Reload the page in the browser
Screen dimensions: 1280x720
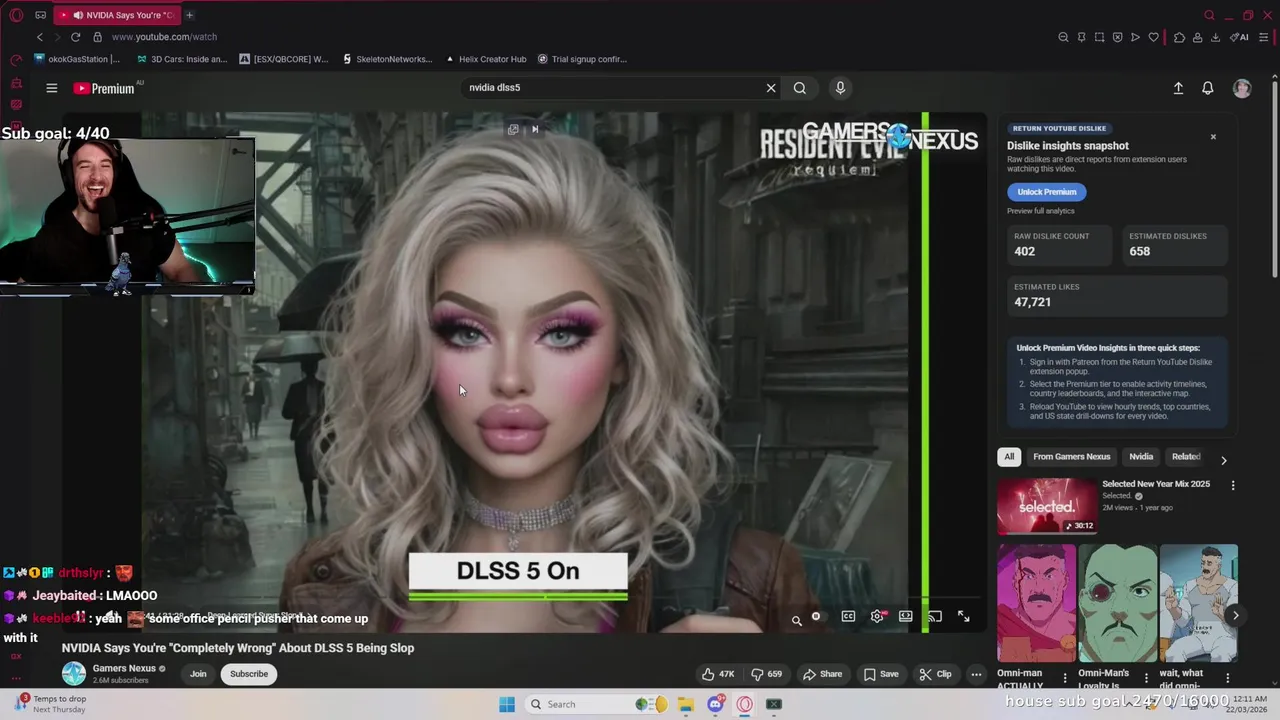point(75,37)
